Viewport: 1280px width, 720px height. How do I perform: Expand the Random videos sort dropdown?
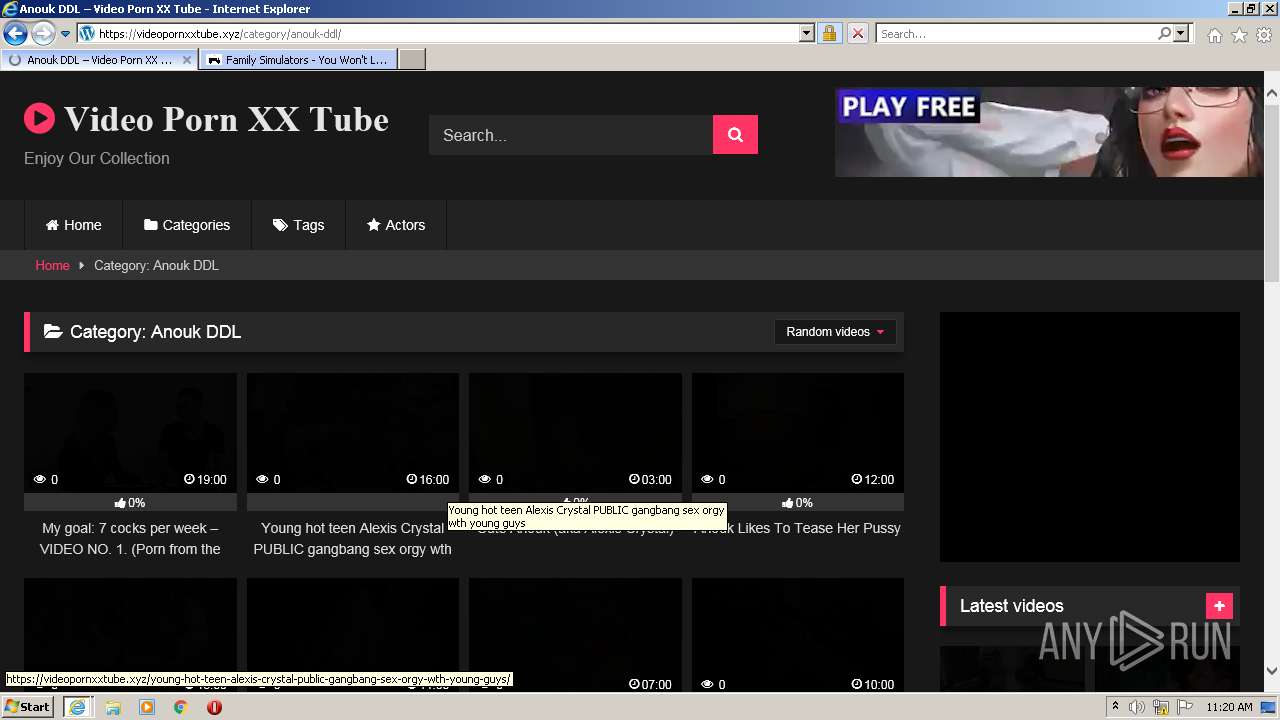(x=835, y=332)
